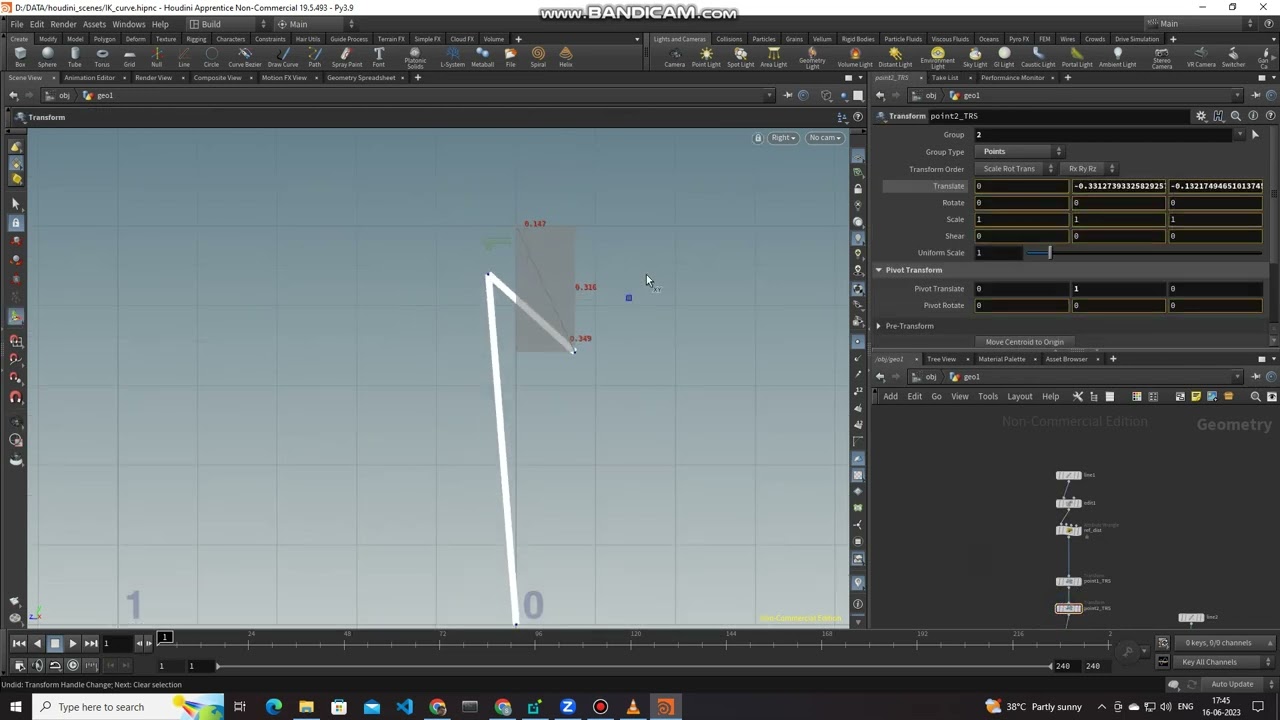This screenshot has height=720, width=1280.
Task: Create a Spiral curve
Action: click(538, 57)
